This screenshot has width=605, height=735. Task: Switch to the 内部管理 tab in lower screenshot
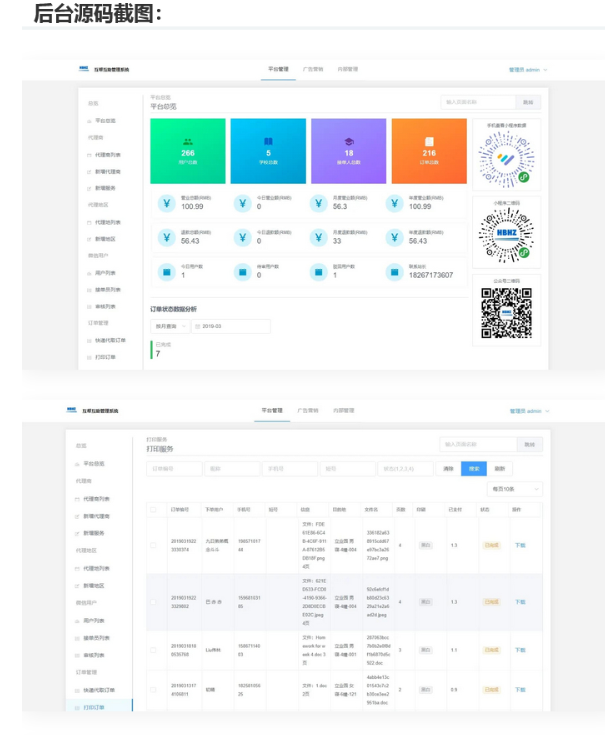coord(345,410)
